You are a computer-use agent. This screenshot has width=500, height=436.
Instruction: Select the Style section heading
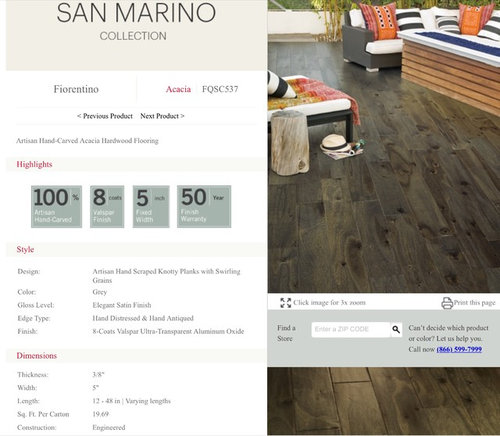[25, 249]
